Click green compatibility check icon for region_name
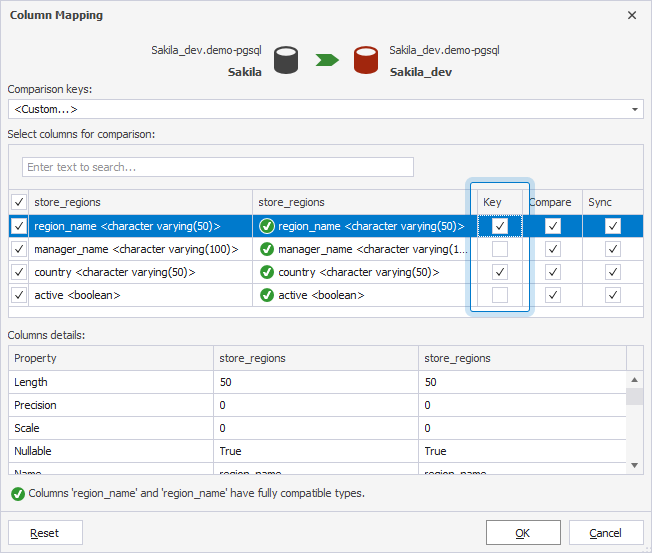652x553 pixels. (267, 226)
